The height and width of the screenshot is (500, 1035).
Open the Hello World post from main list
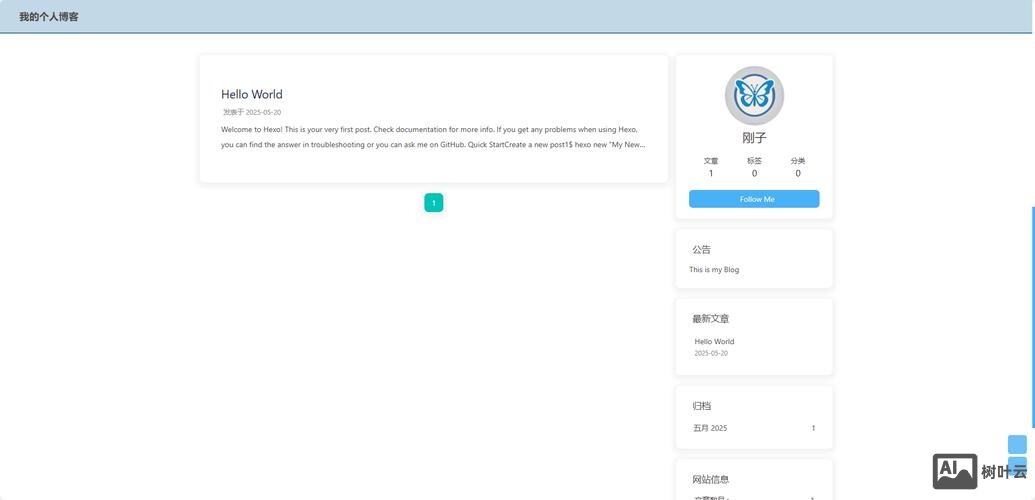tap(252, 95)
